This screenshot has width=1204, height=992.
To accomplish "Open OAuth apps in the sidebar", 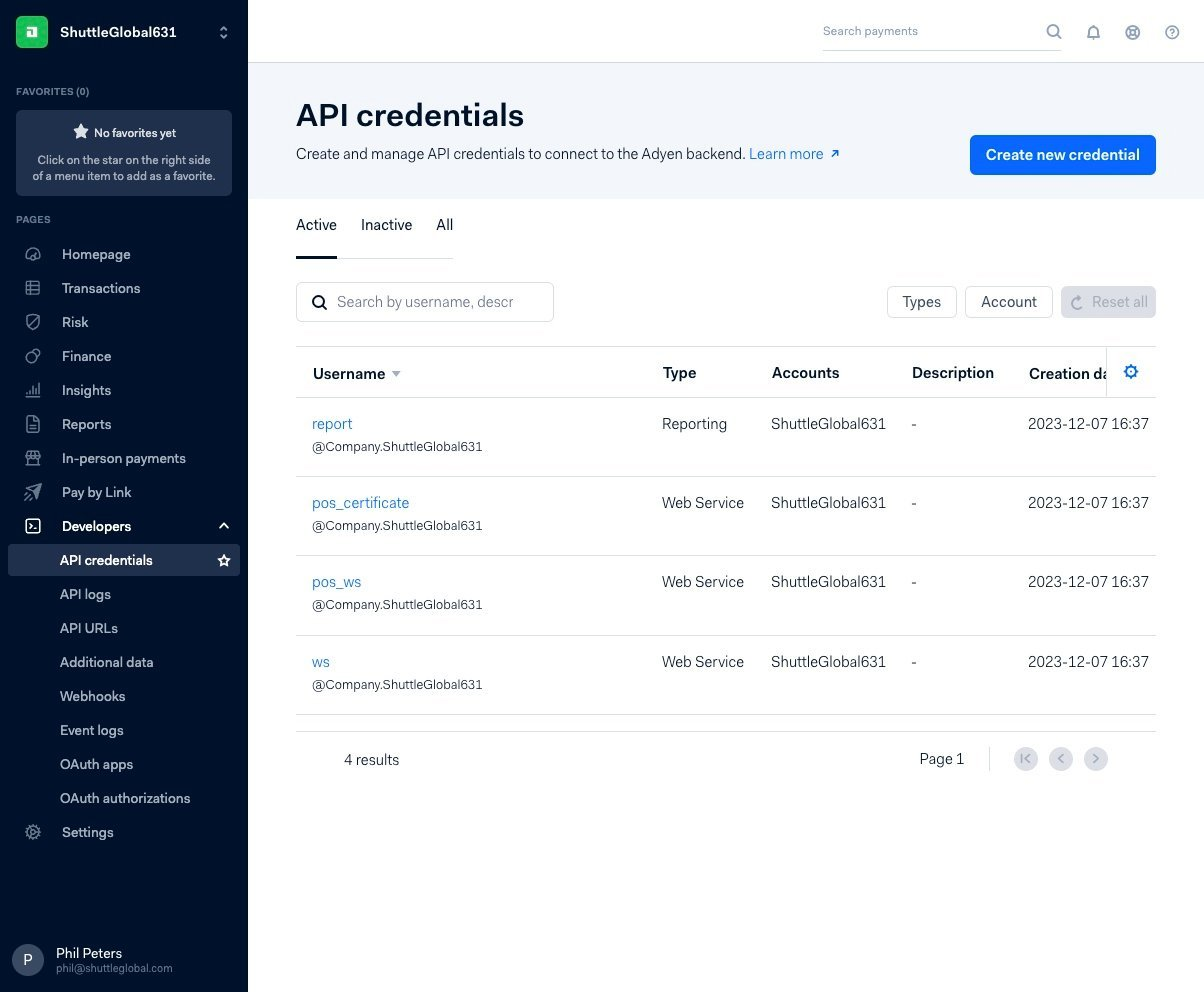I will [96, 764].
